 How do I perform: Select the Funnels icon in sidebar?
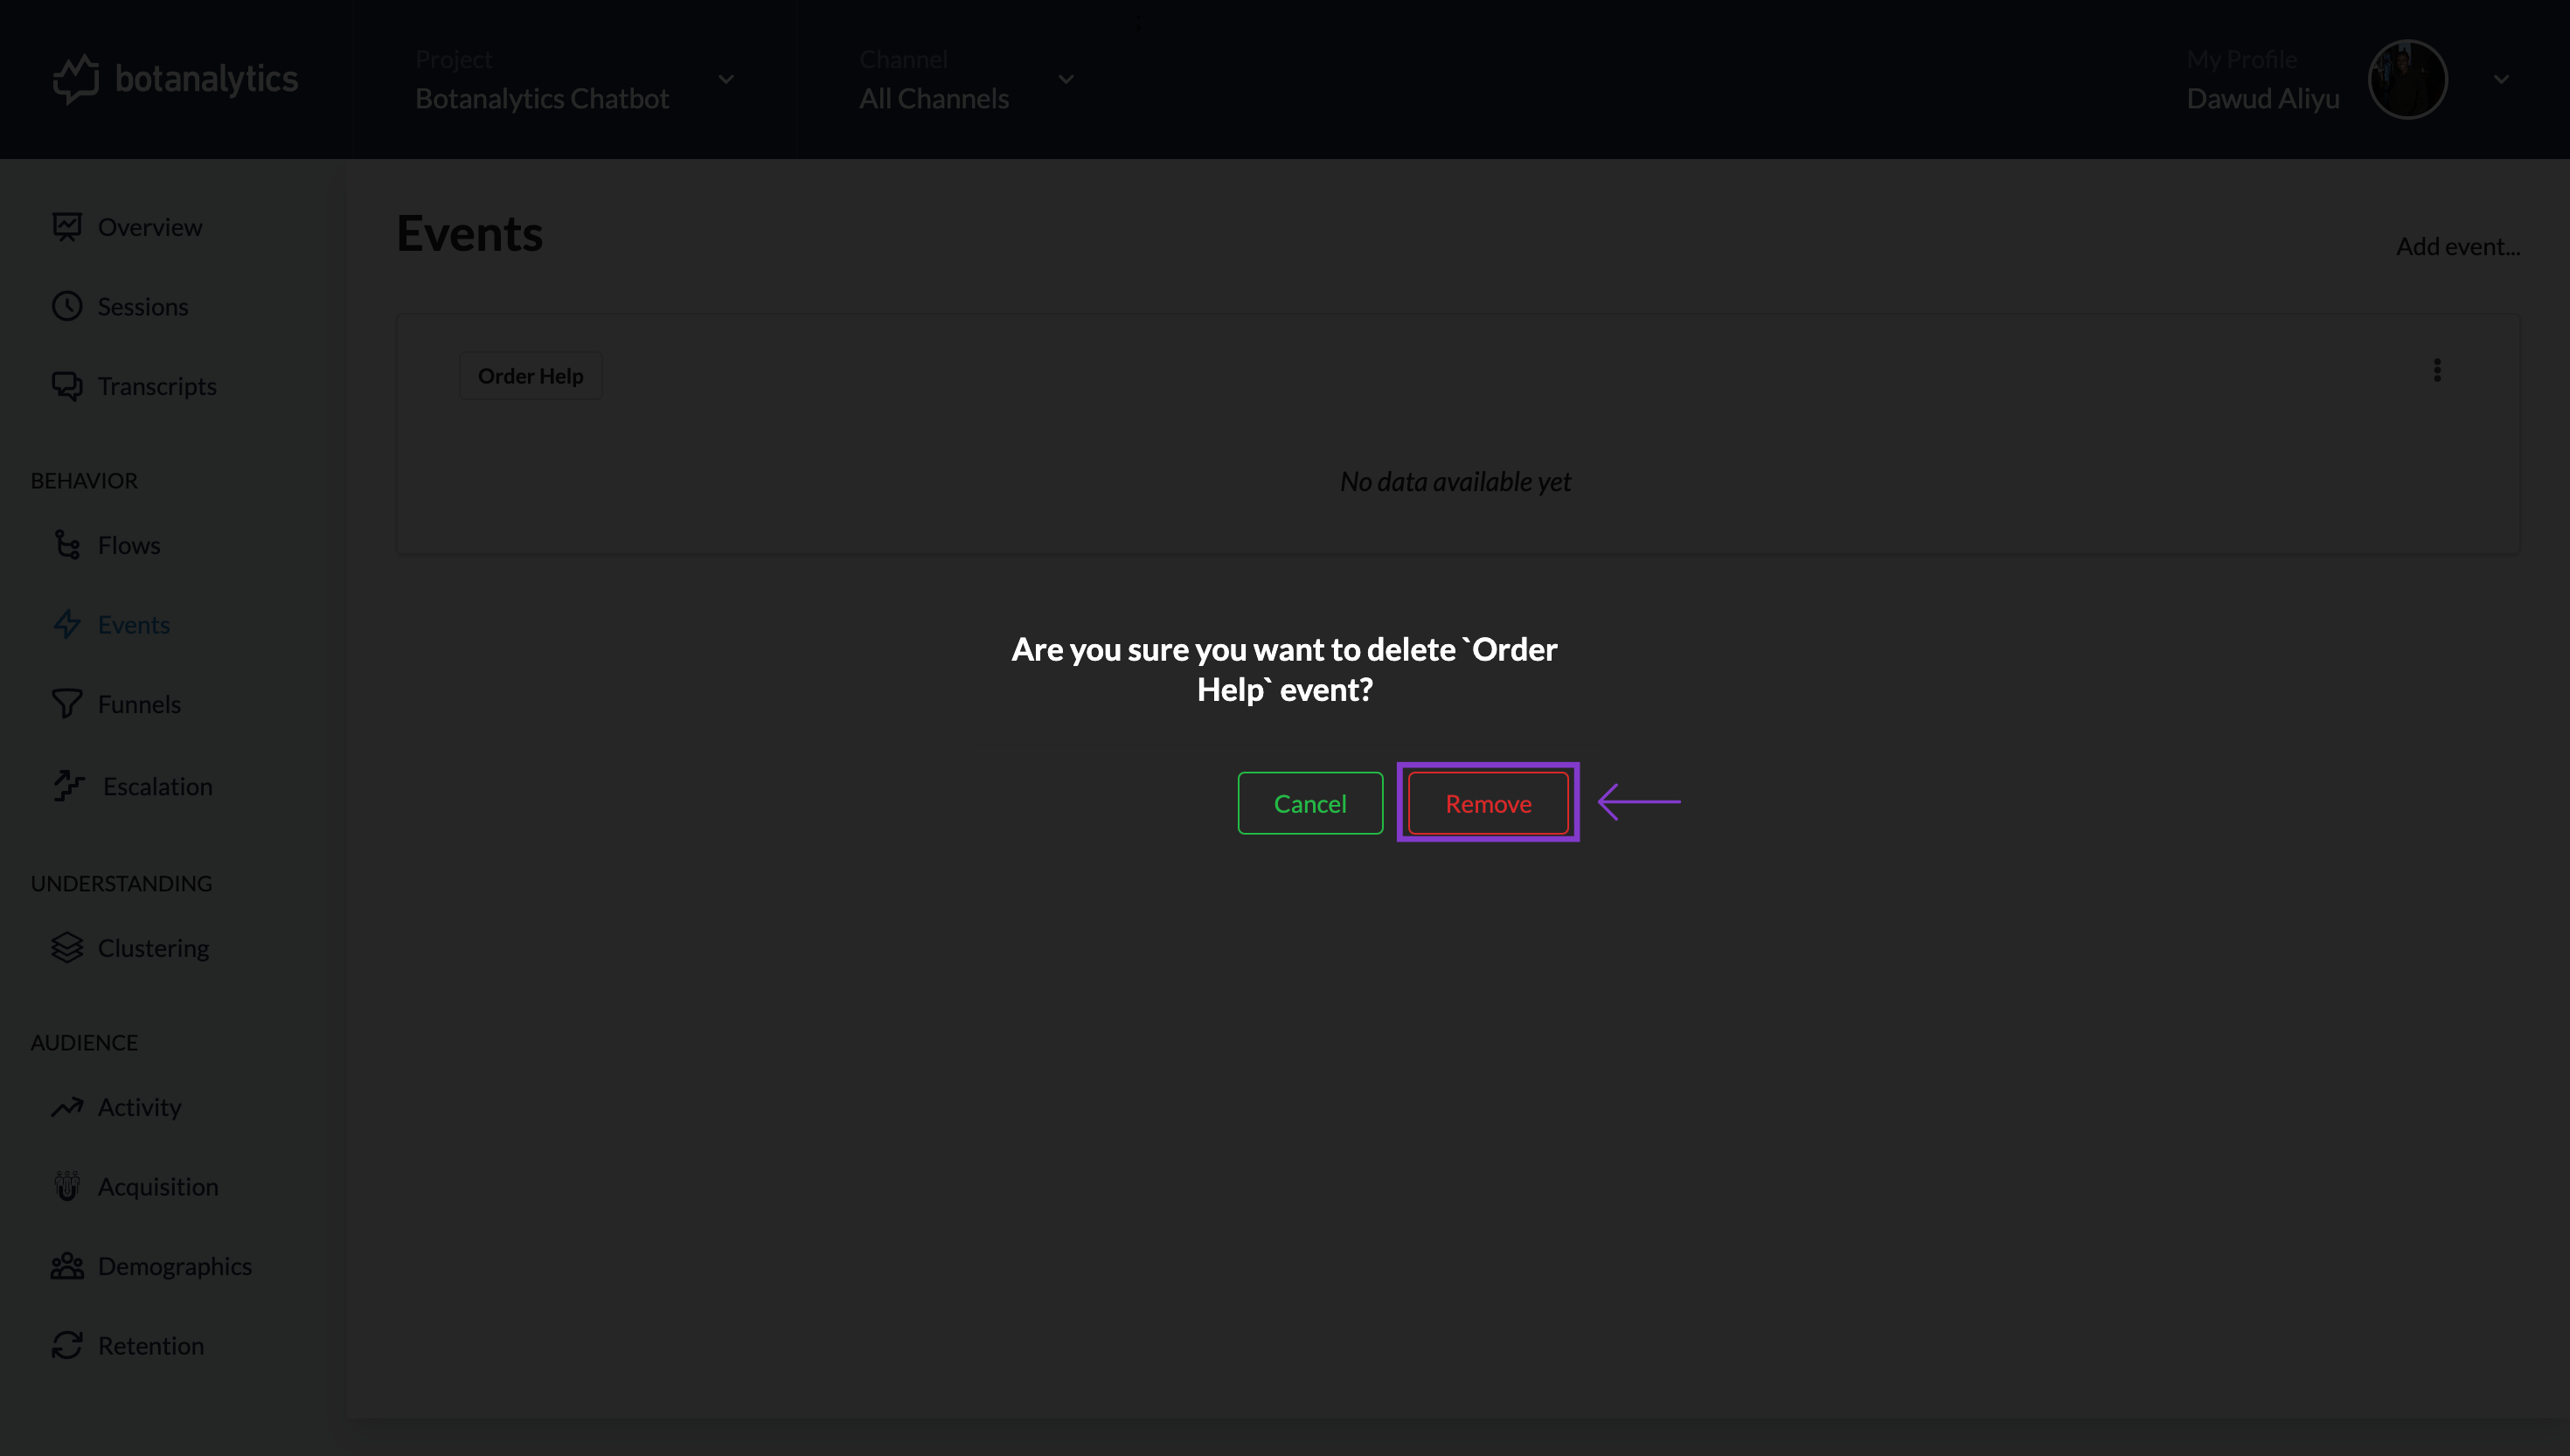coord(66,704)
